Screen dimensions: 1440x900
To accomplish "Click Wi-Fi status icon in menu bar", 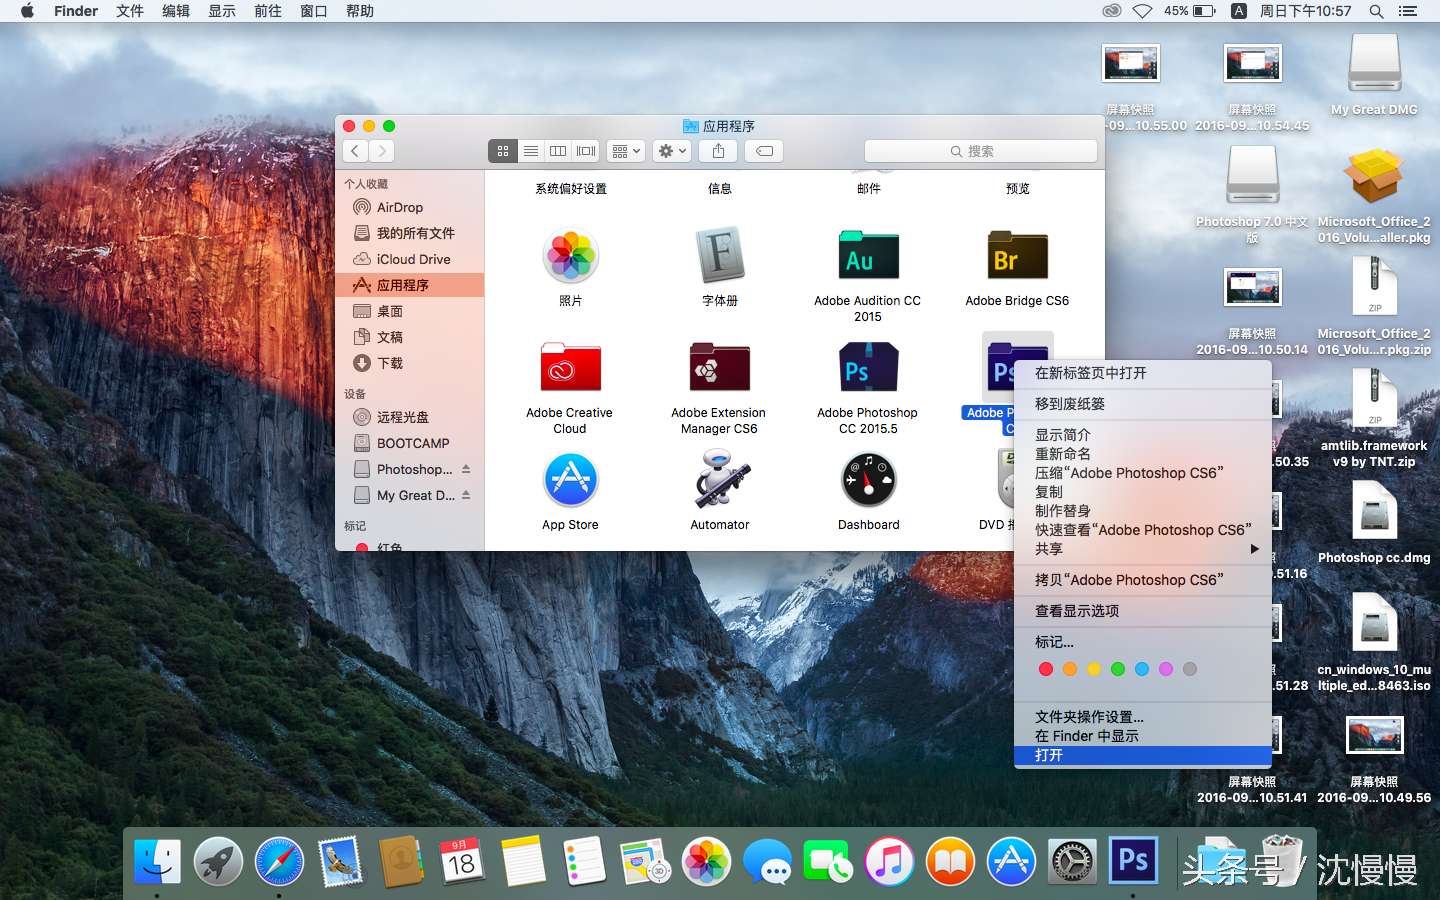I will pyautogui.click(x=1142, y=11).
